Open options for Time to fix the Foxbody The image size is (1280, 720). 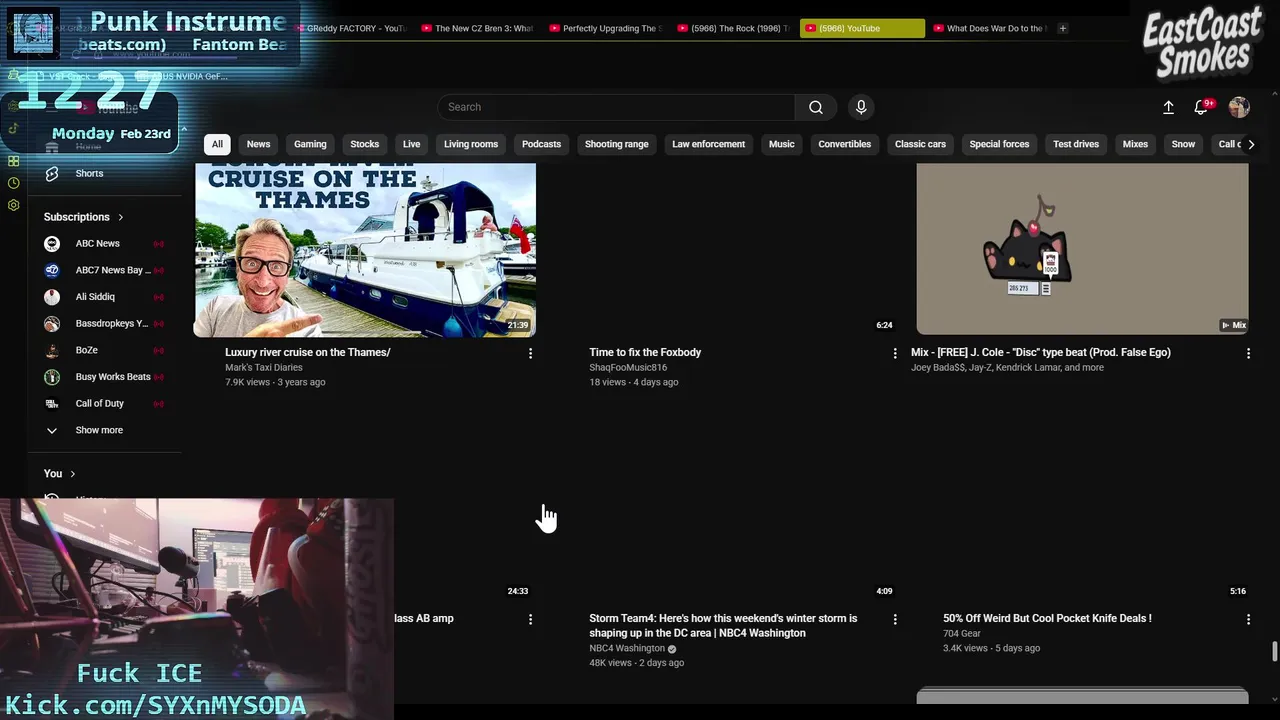point(895,353)
